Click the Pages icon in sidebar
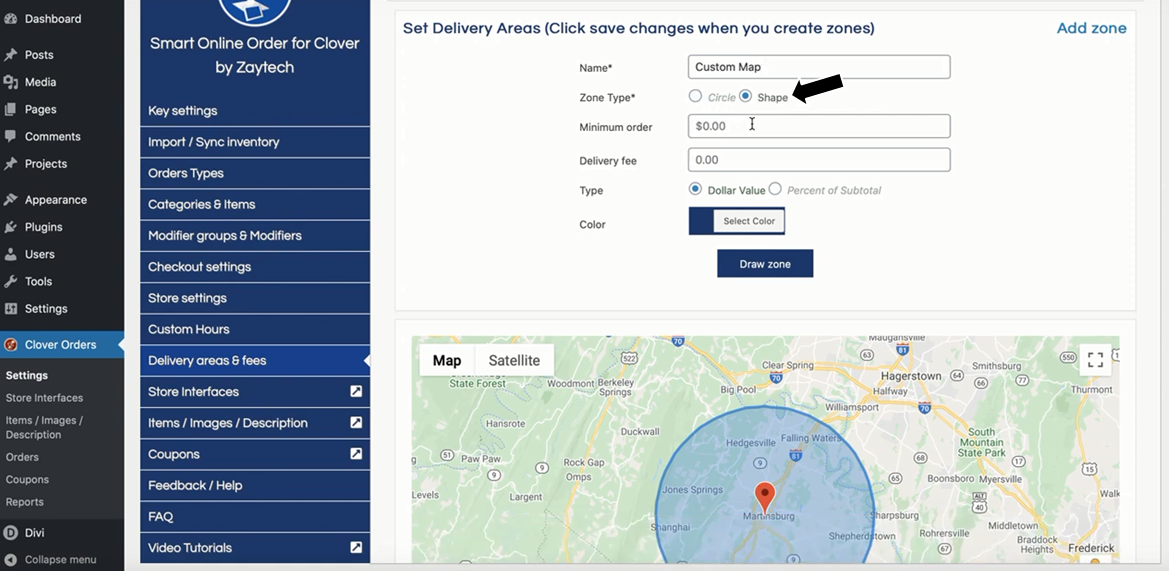 click(x=10, y=109)
